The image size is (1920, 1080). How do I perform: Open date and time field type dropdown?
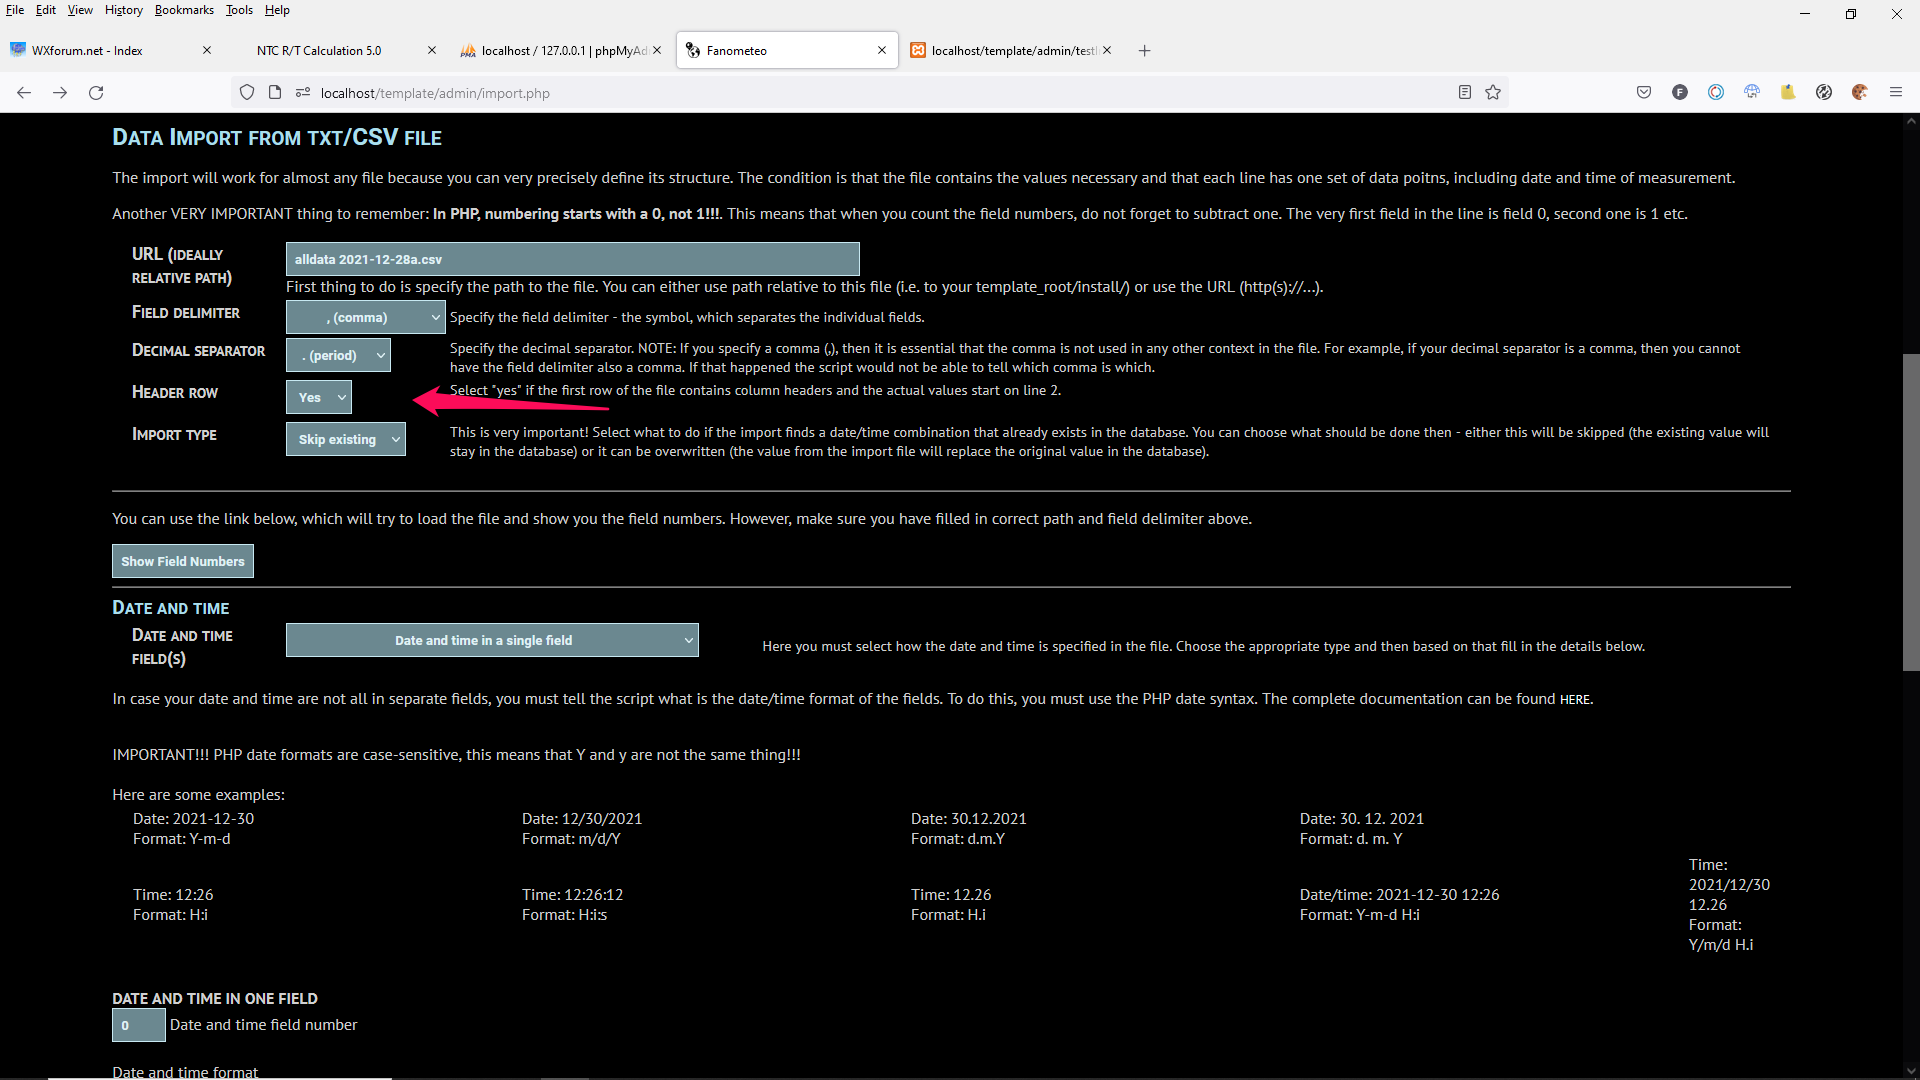(x=492, y=640)
